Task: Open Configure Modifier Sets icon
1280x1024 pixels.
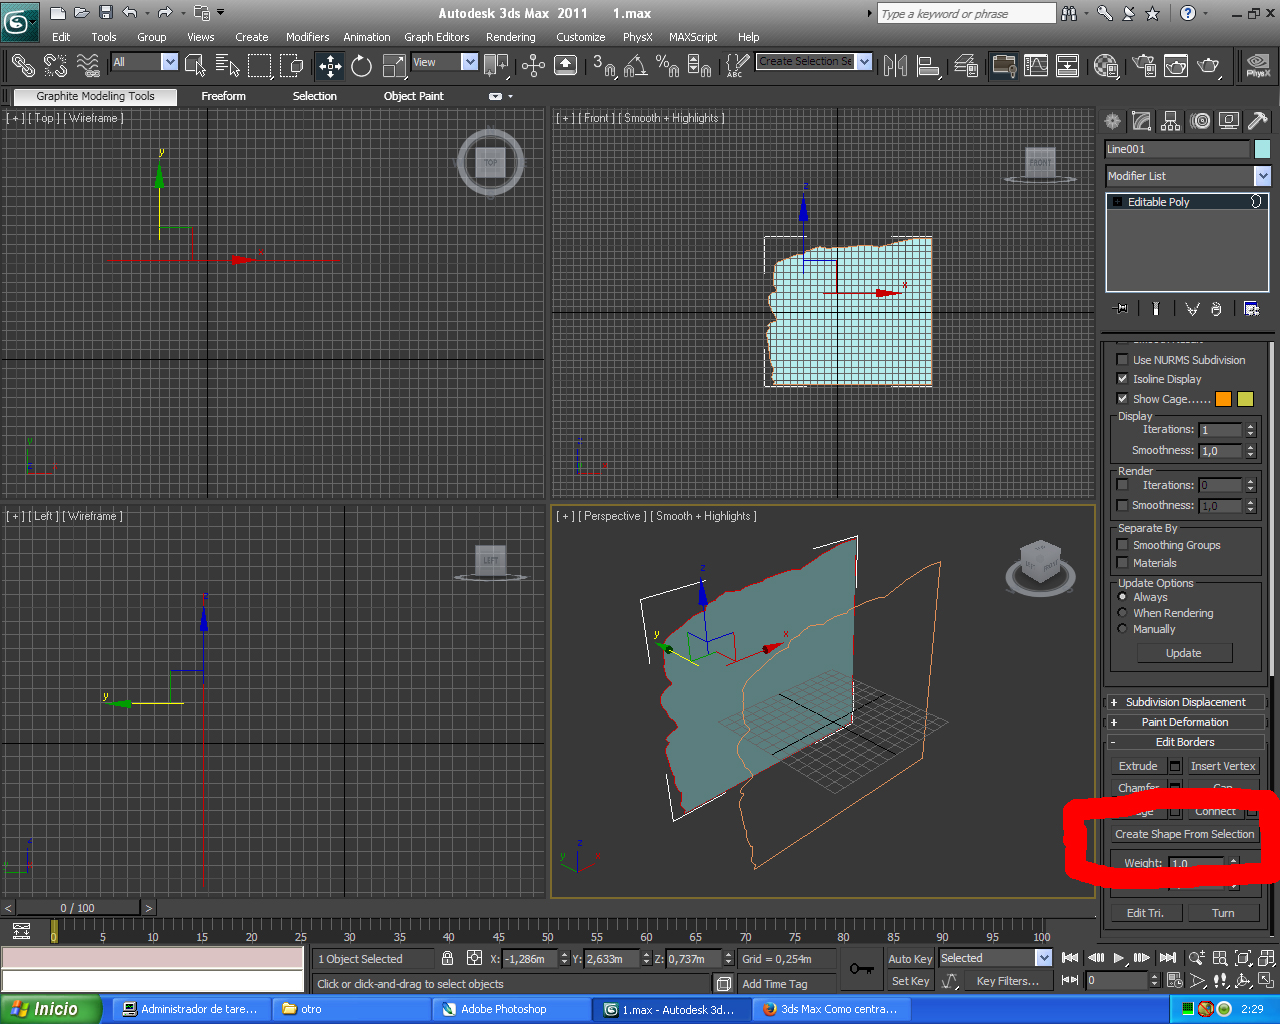Action: 1251,309
